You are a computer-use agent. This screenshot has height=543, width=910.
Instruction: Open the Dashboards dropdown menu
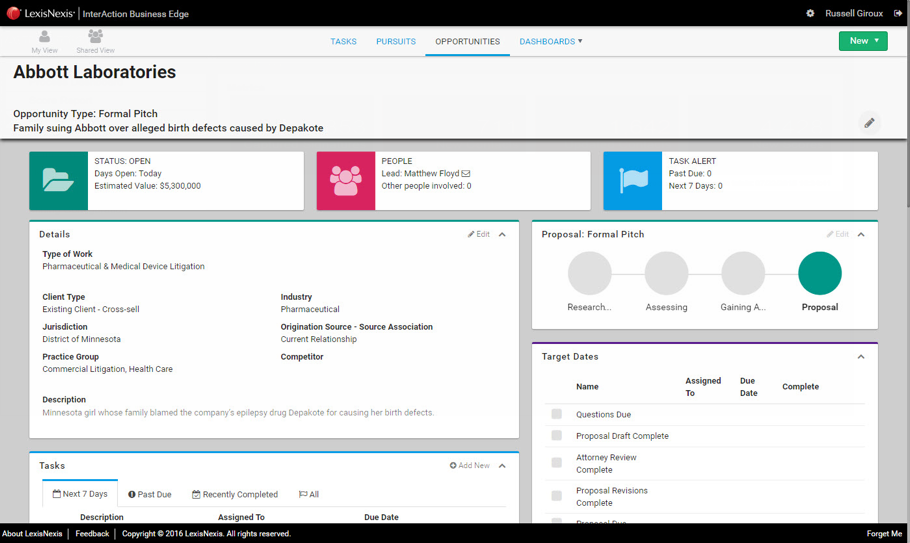(x=551, y=41)
